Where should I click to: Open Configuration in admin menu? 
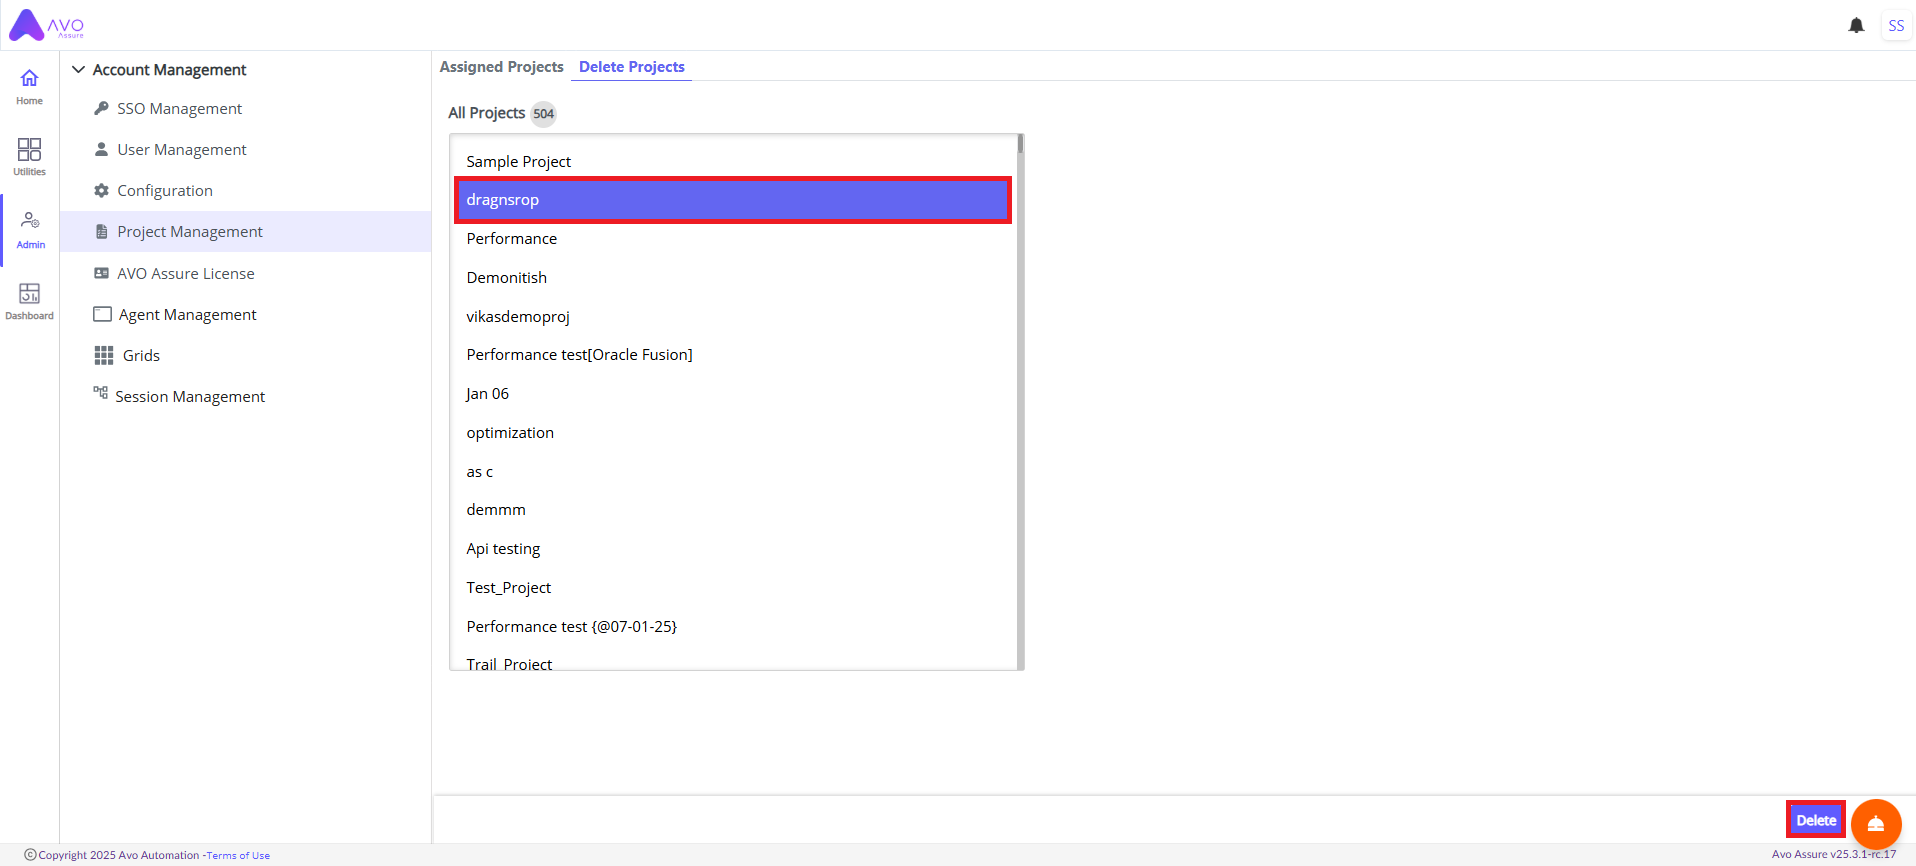164,191
